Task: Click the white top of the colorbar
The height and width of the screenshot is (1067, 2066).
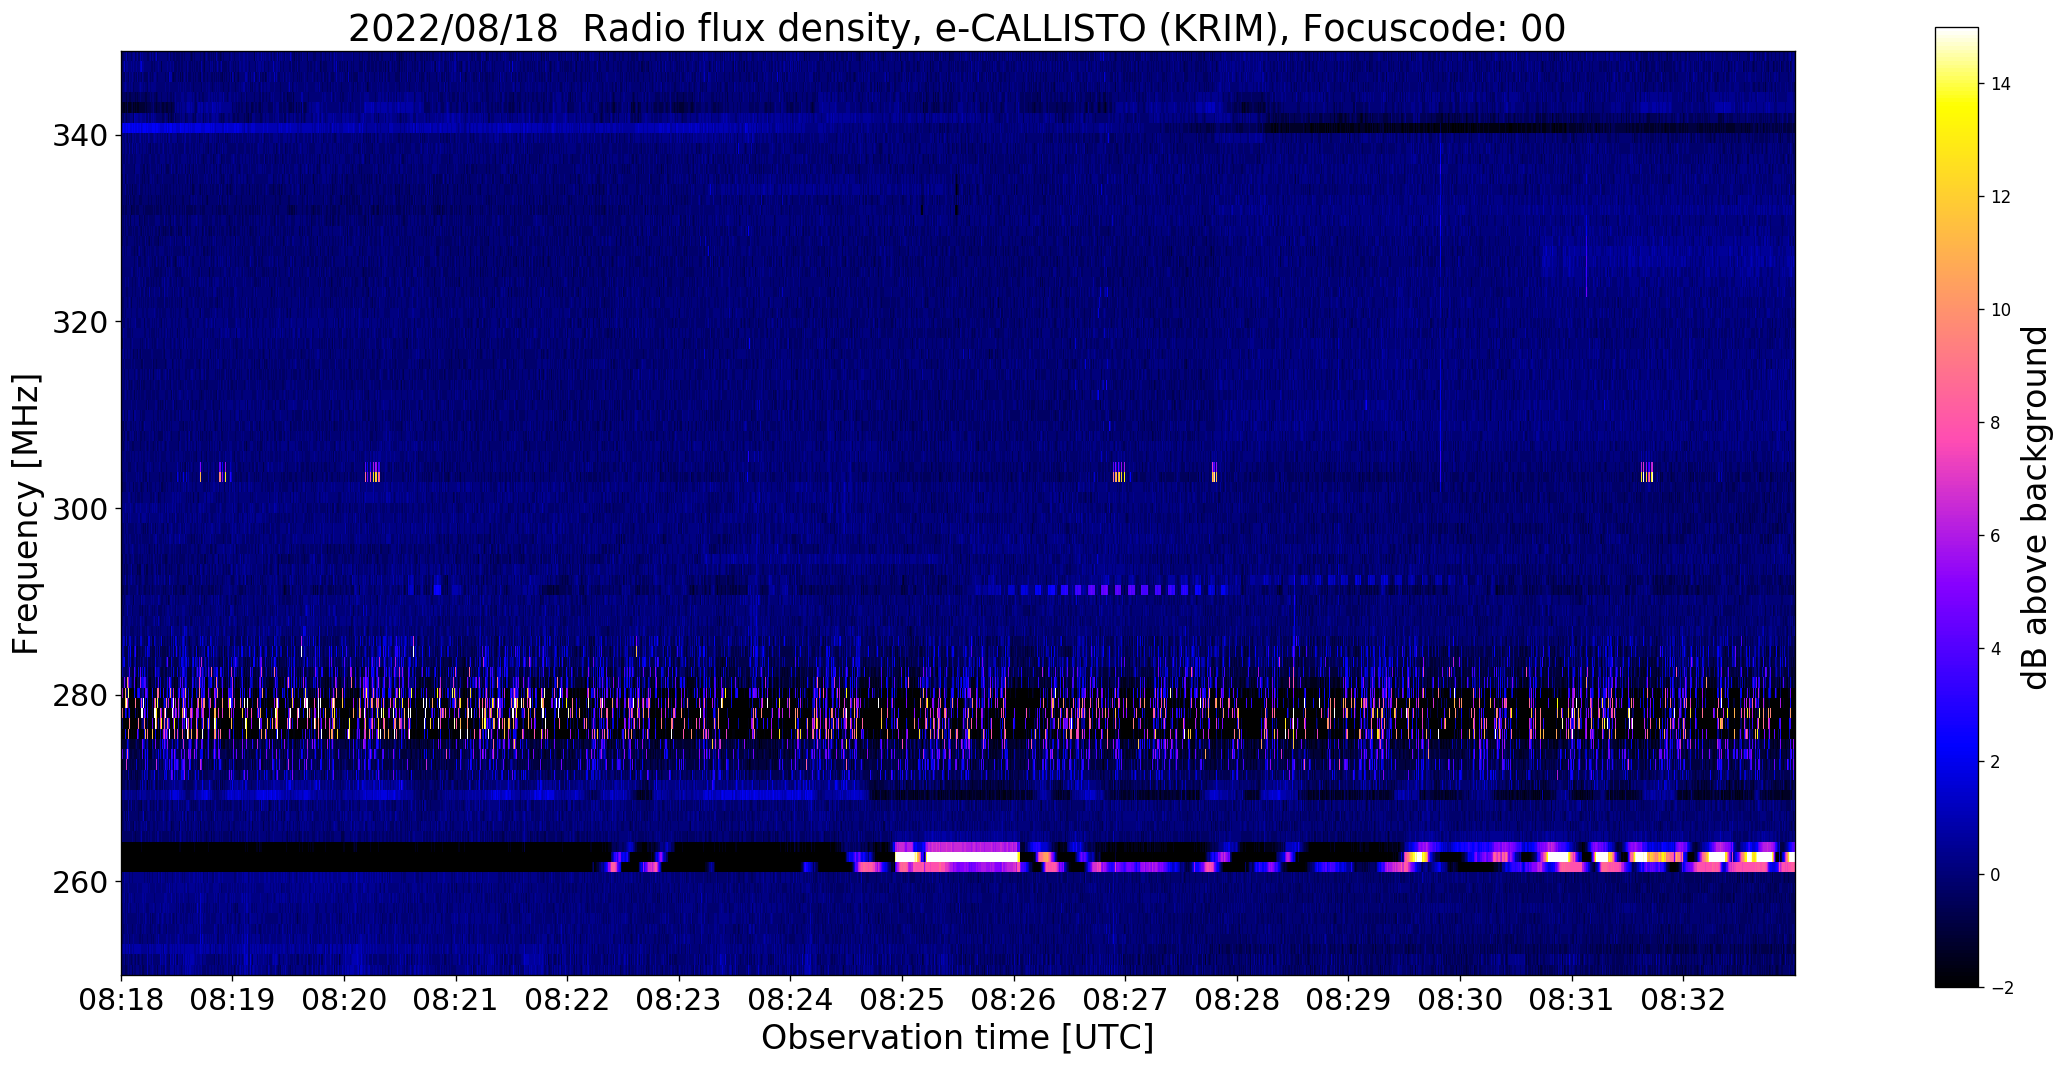Action: (1957, 35)
